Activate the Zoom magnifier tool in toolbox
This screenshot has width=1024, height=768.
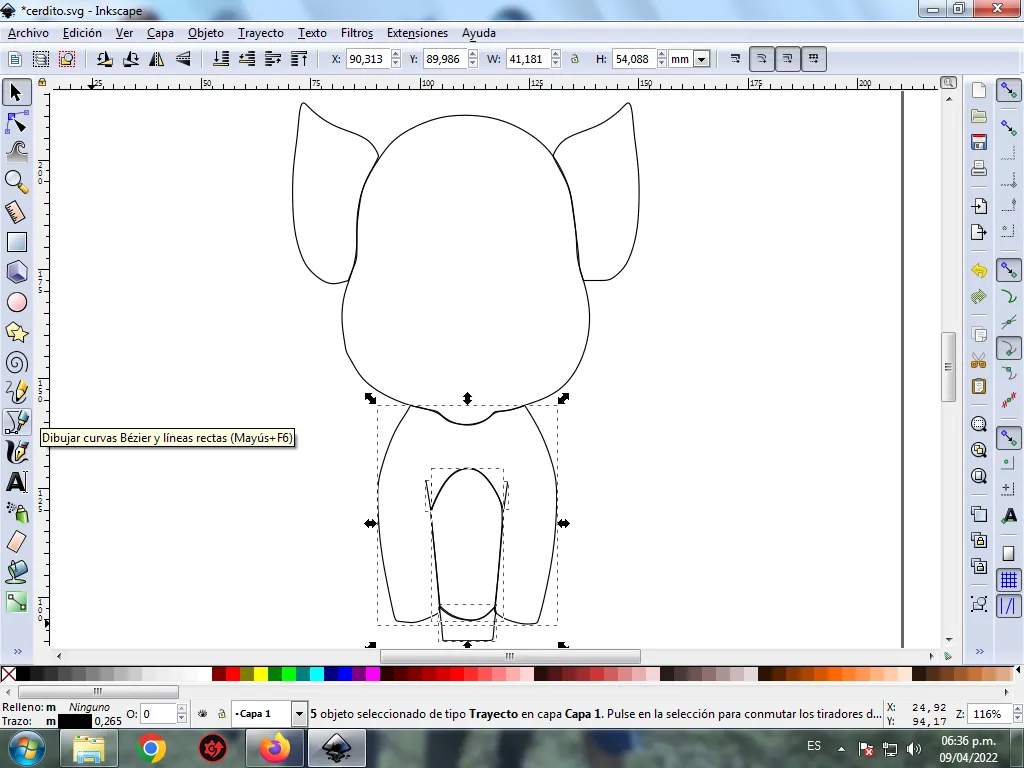pos(16,182)
